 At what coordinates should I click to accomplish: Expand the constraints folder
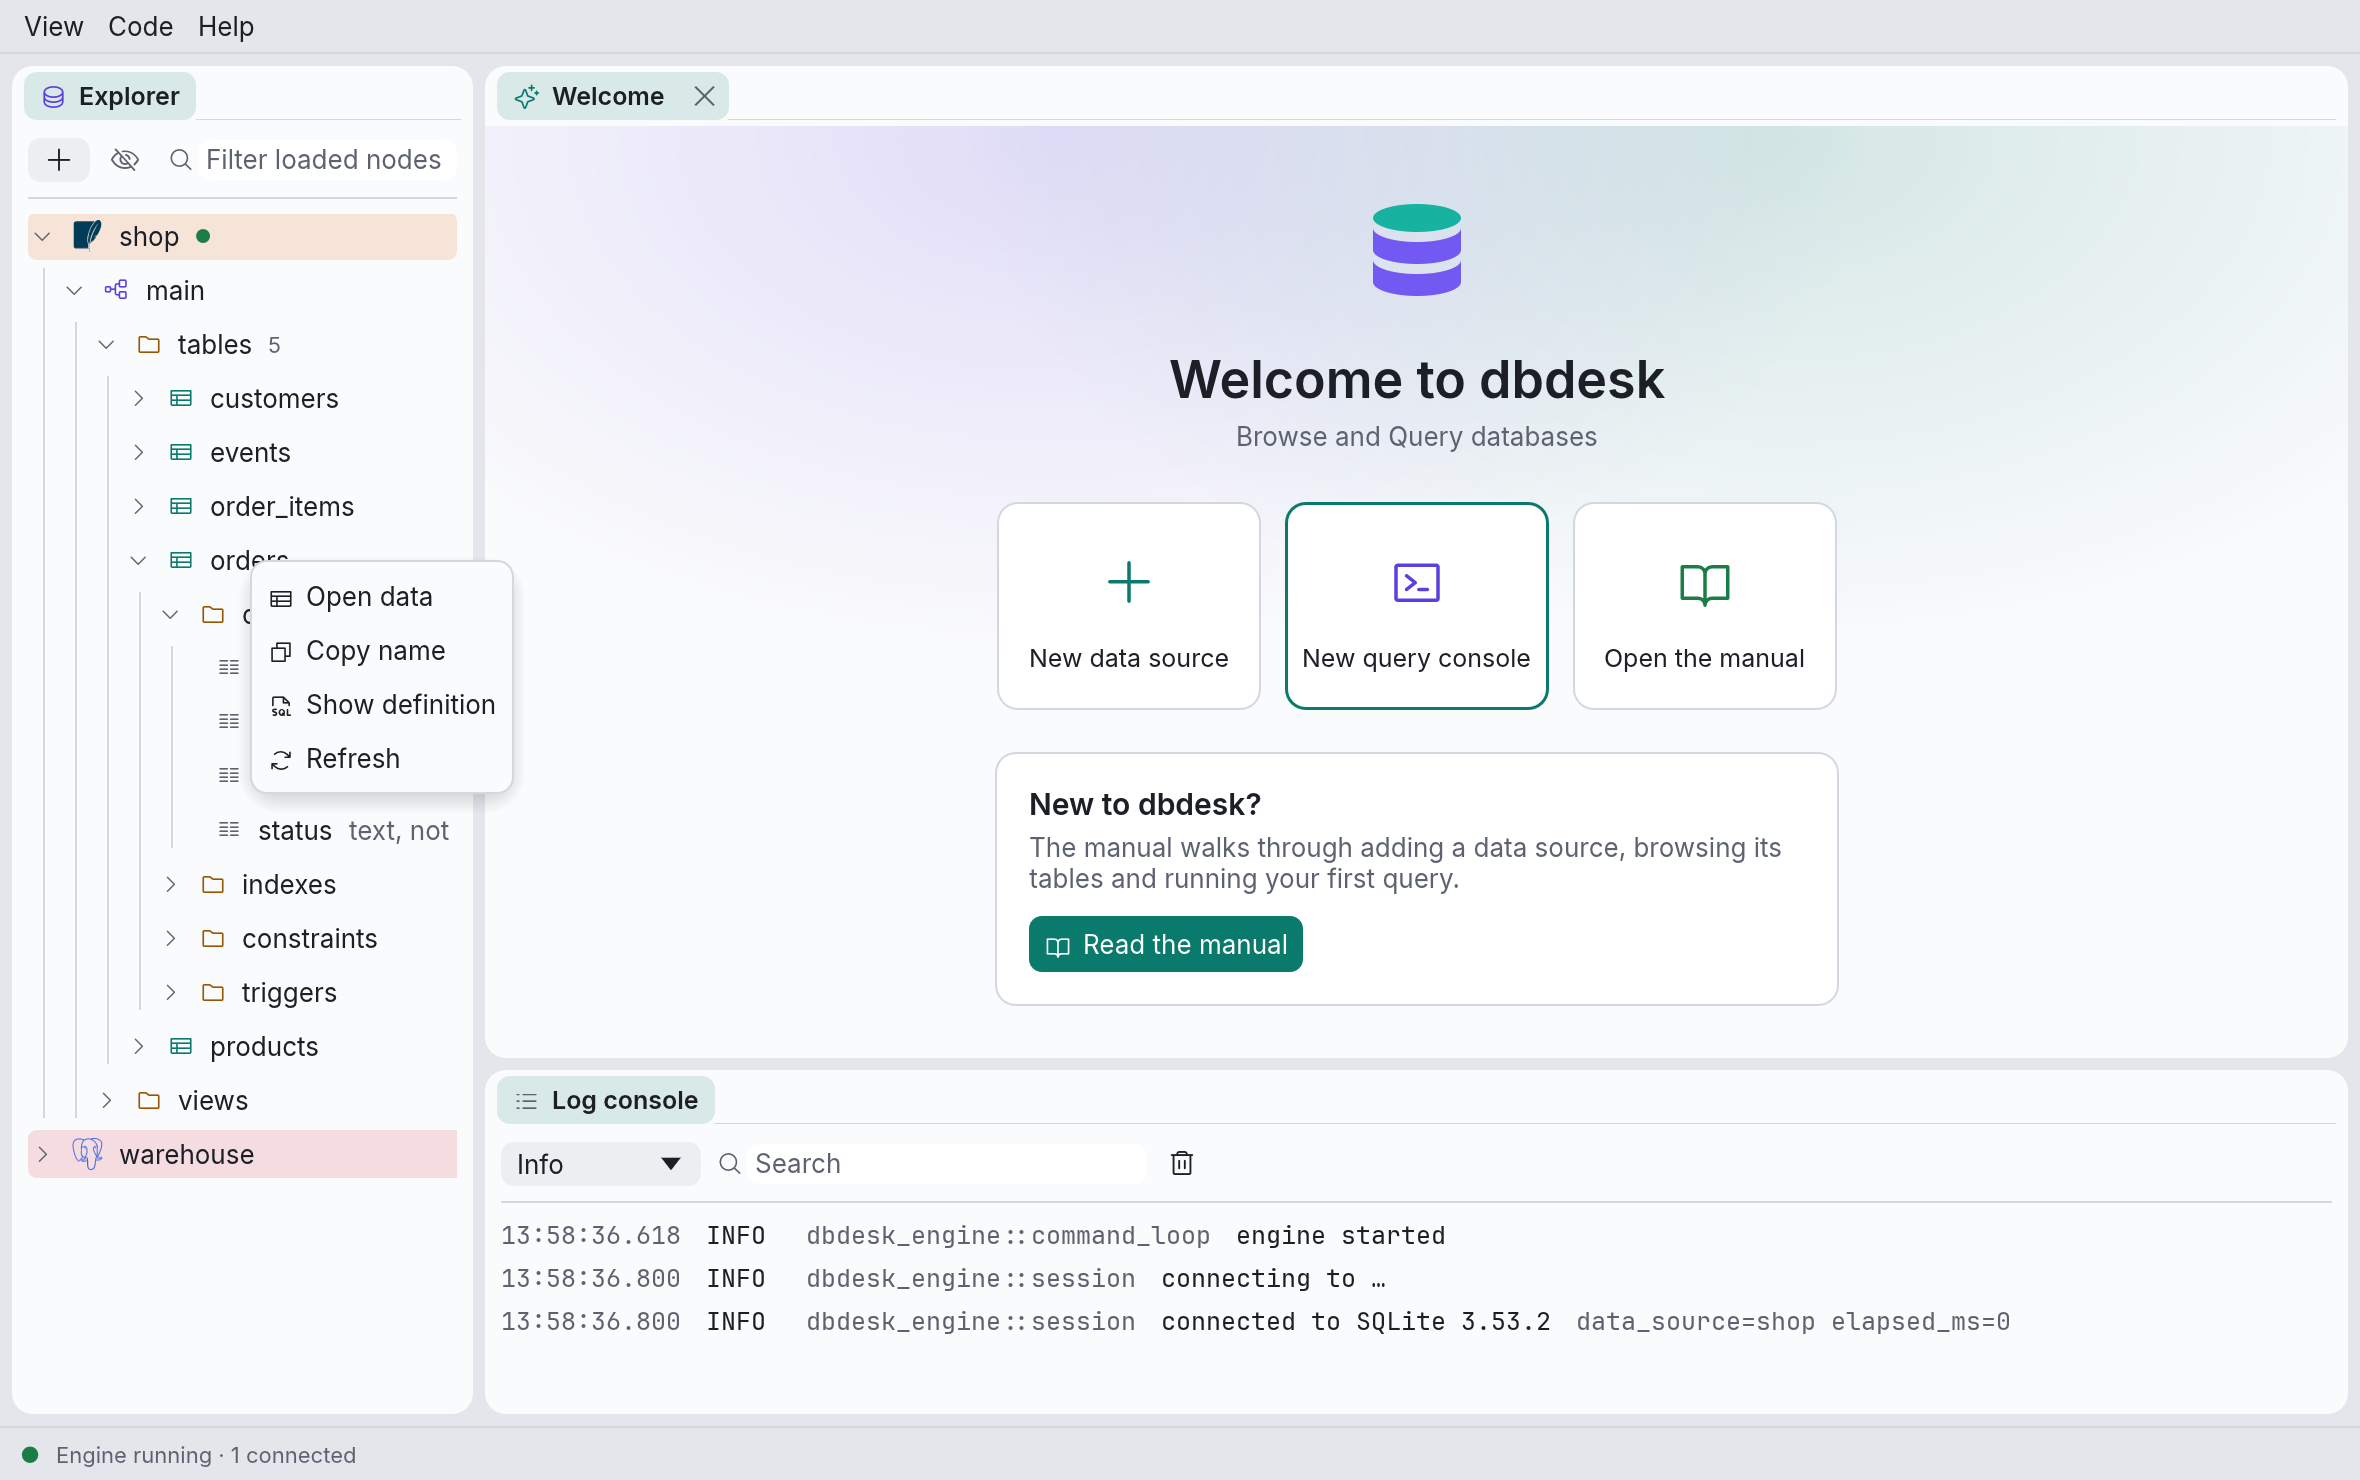170,939
